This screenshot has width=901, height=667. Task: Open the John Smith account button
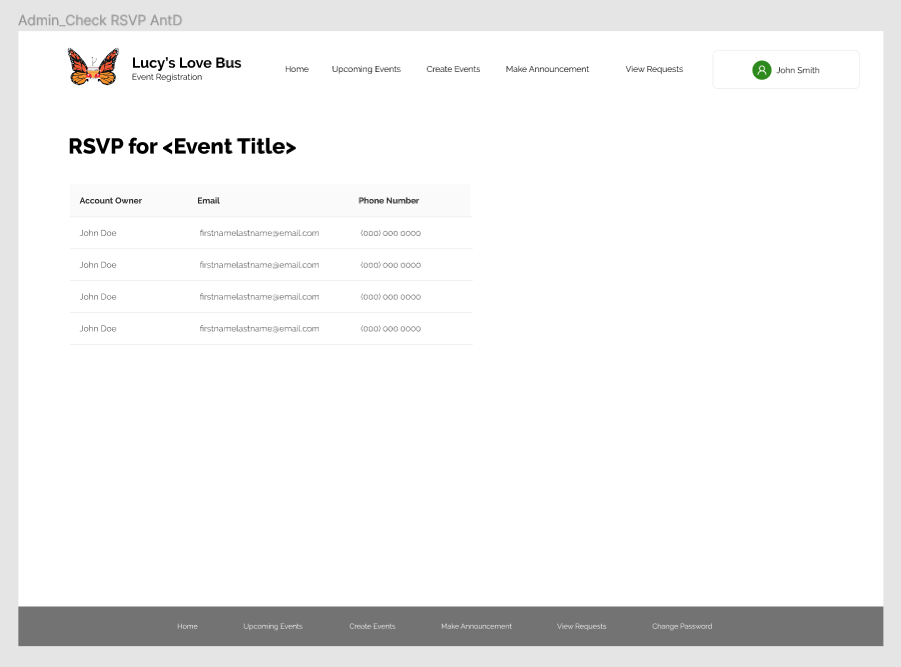coord(786,70)
